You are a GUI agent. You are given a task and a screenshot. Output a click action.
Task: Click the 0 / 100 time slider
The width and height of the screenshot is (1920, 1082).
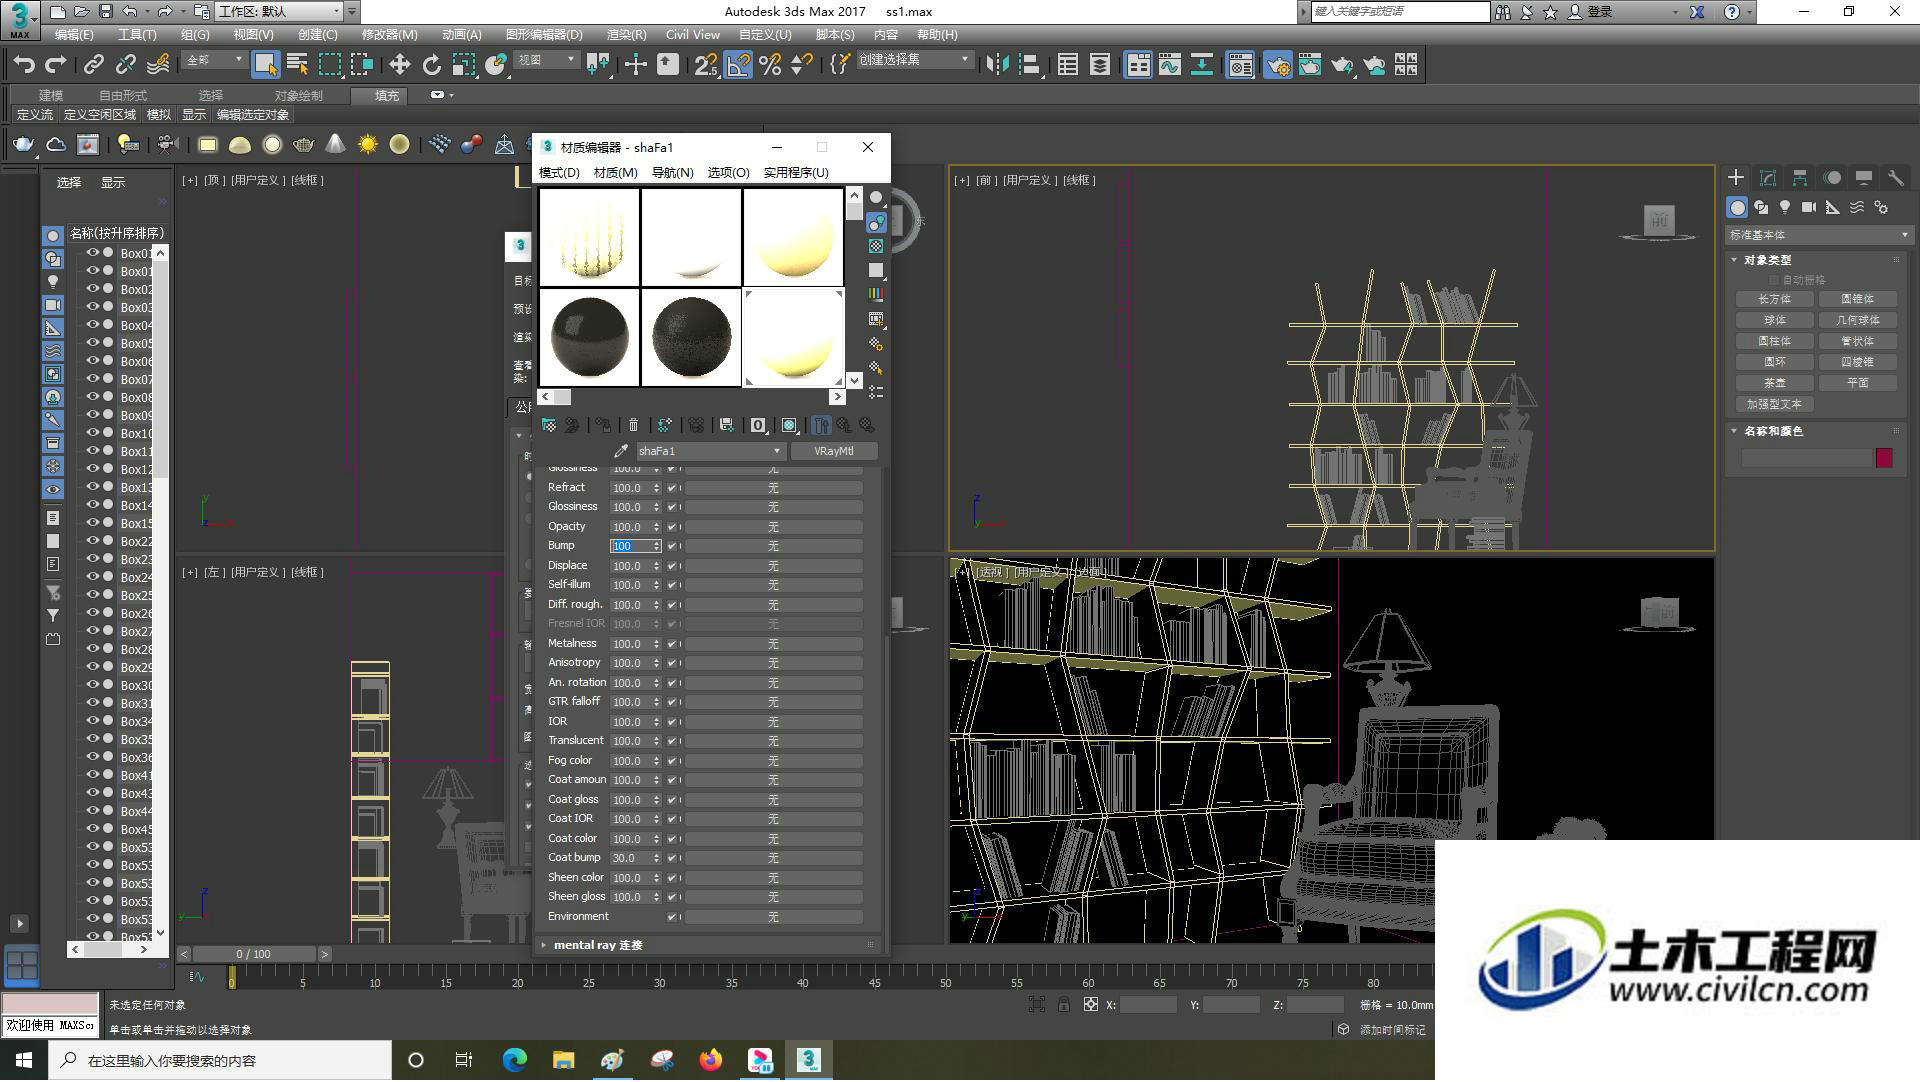[254, 954]
